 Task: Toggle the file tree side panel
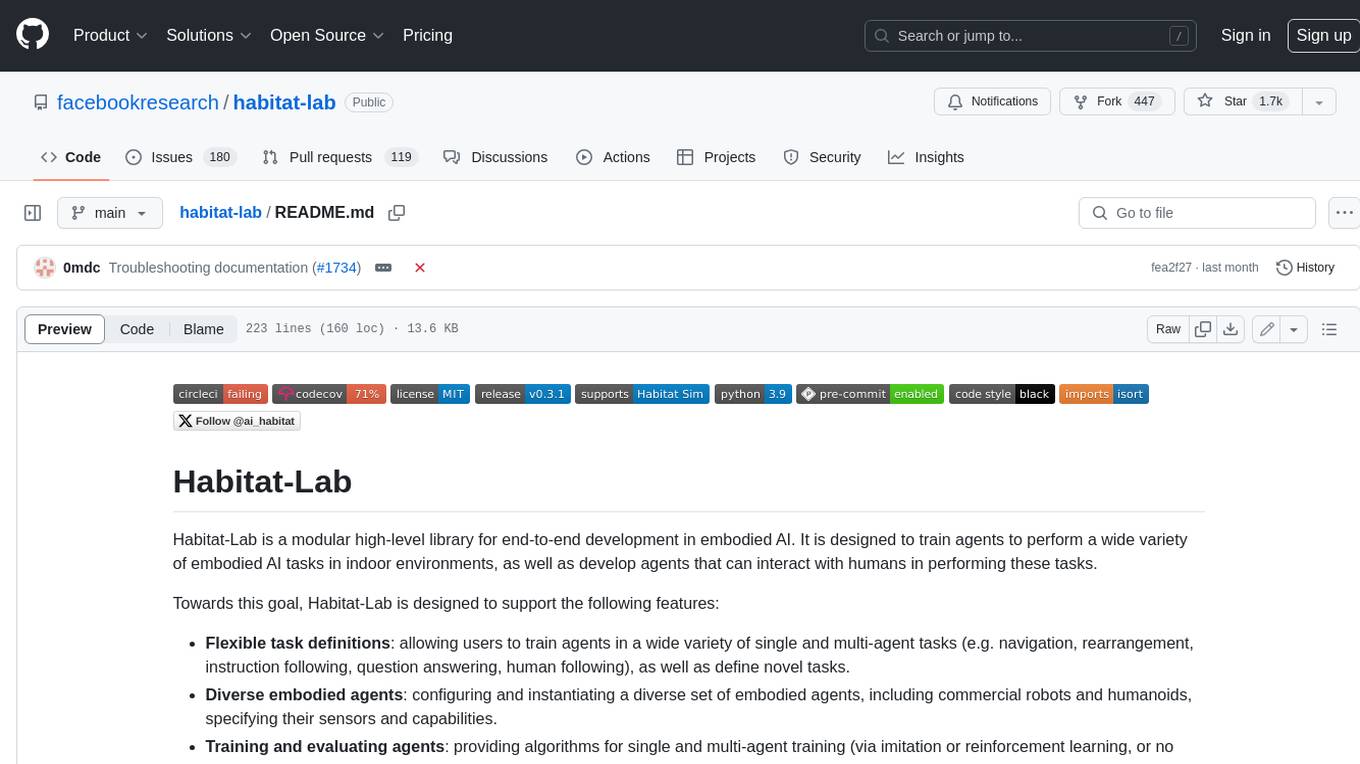point(32,213)
